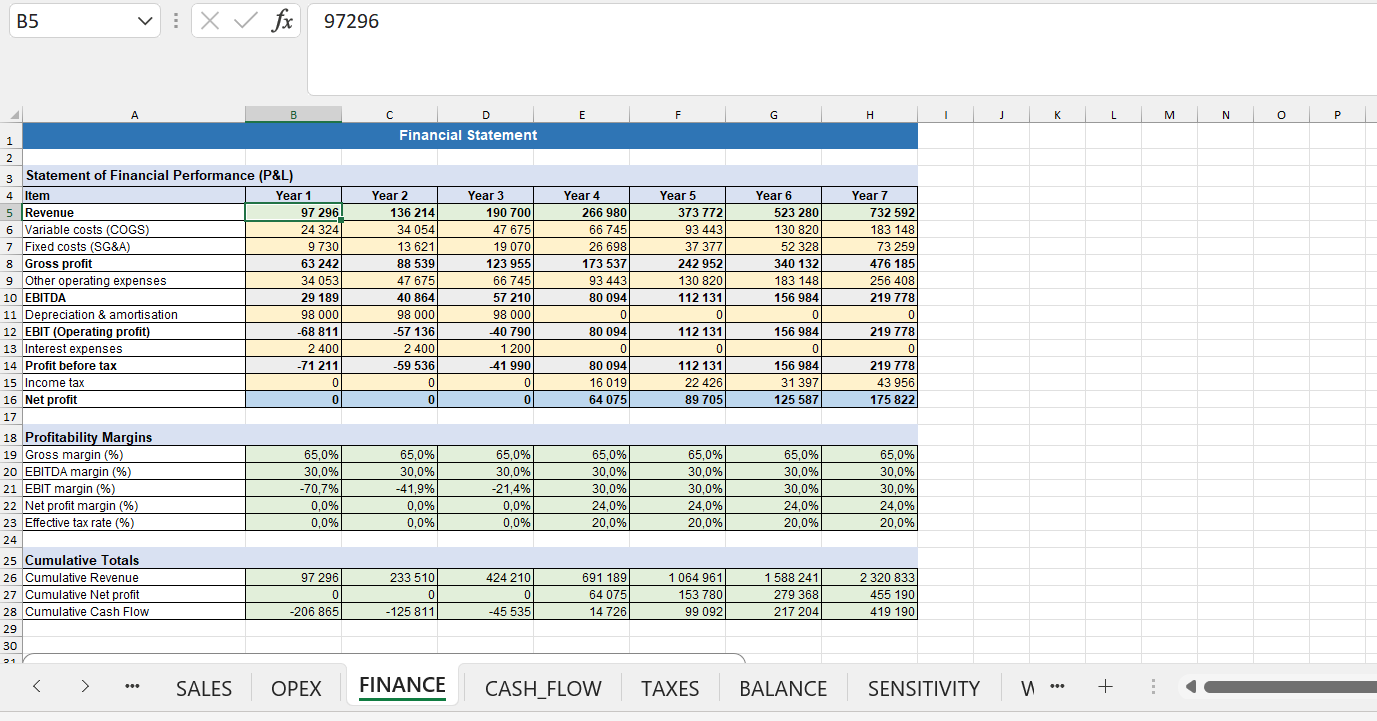1377x721 pixels.
Task: Open Insert Function fx dialog
Action: pyautogui.click(x=282, y=21)
